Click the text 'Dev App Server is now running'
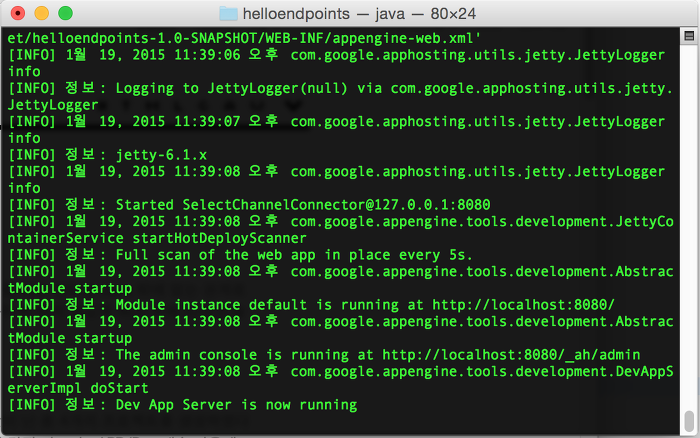 236,405
